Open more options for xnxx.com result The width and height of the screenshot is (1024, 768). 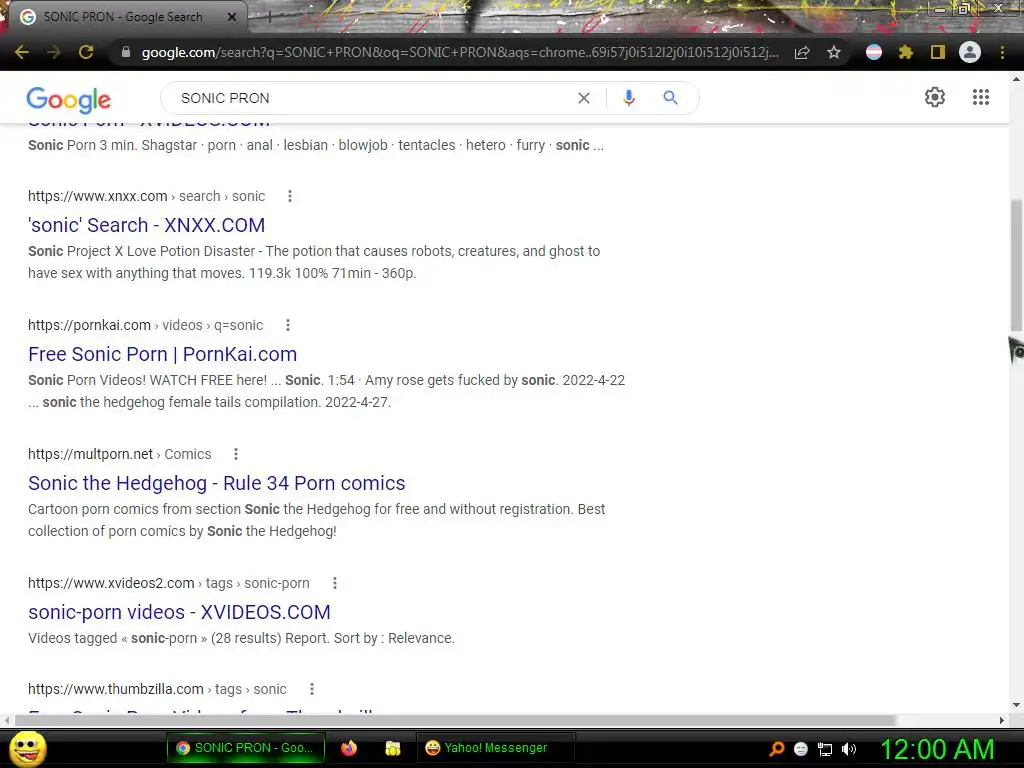tap(290, 196)
